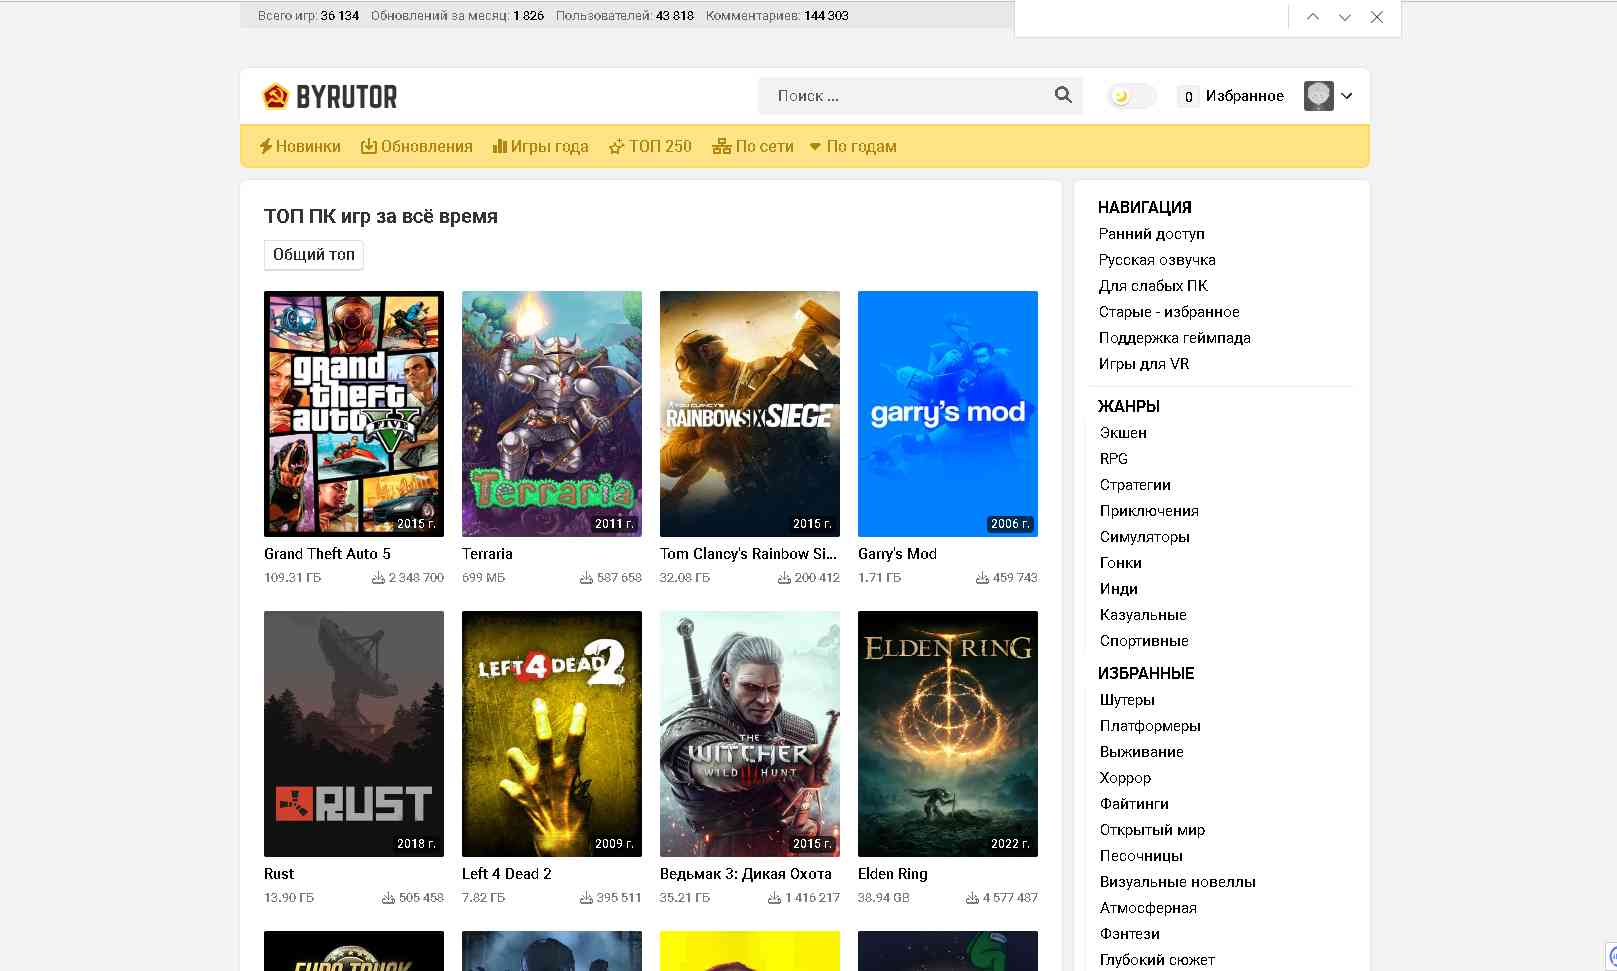The image size is (1617, 971).
Task: Toggle the dark mode moon switch
Action: (x=1132, y=96)
